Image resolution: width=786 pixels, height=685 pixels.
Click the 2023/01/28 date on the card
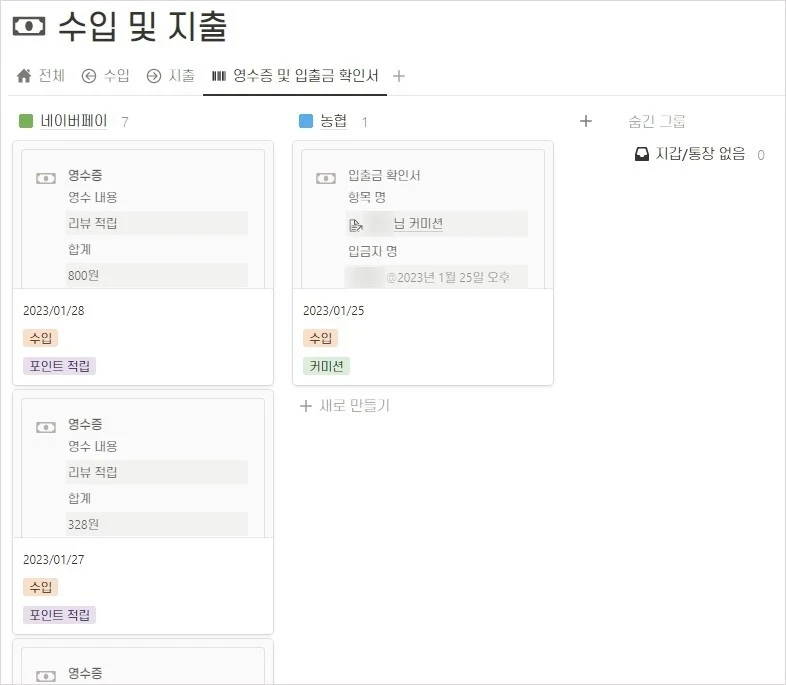point(54,311)
